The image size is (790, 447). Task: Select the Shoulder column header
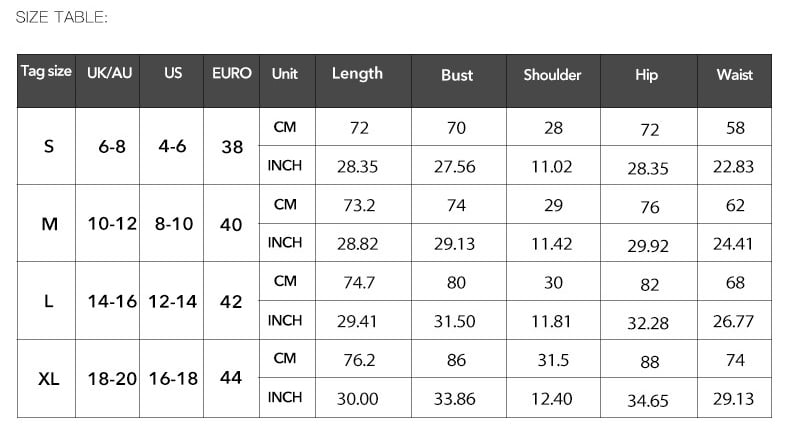(552, 75)
